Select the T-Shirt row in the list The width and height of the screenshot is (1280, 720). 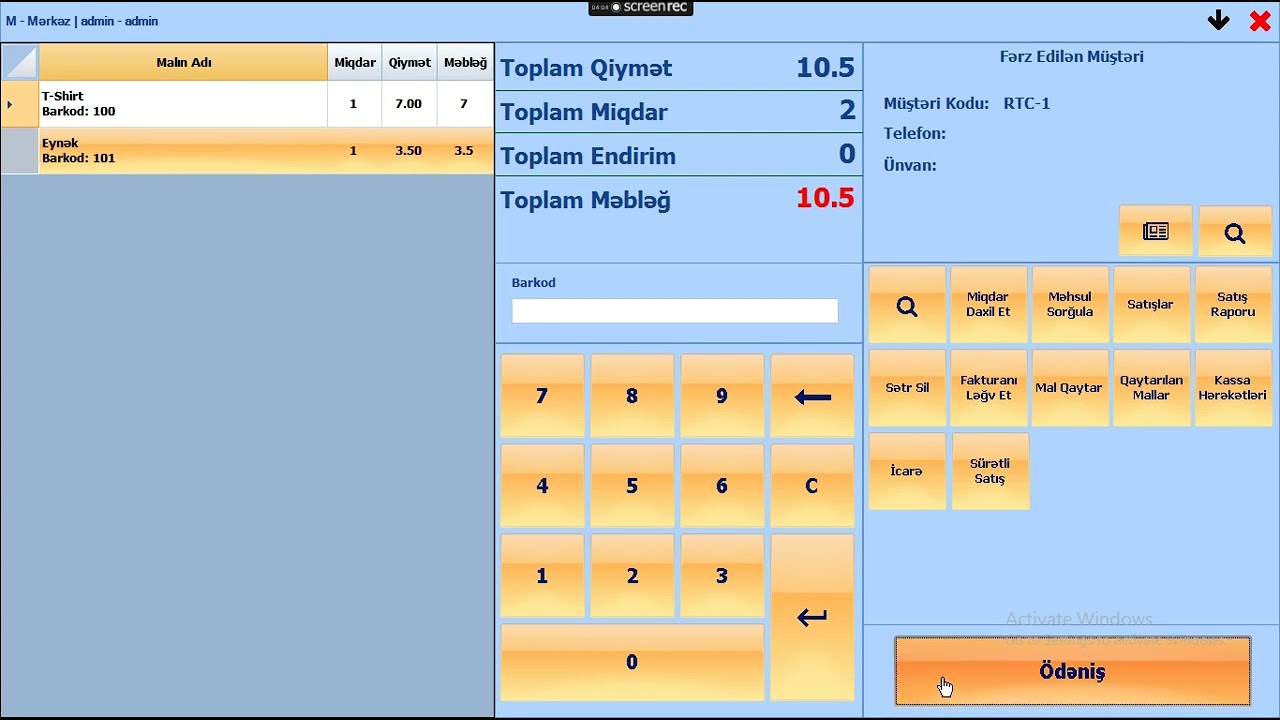pos(247,104)
